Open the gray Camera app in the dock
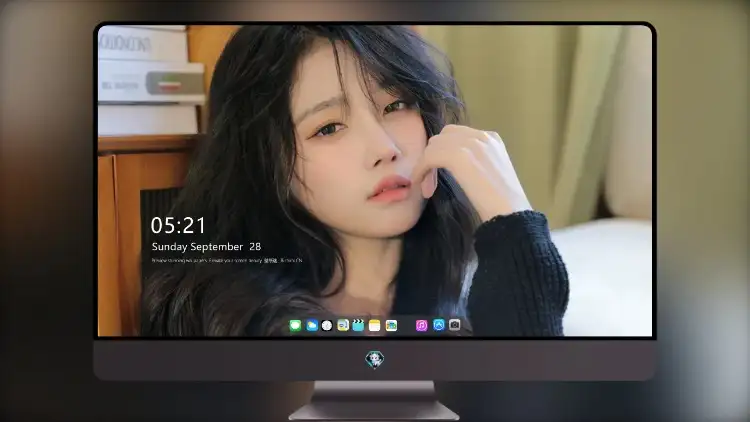 coord(455,325)
